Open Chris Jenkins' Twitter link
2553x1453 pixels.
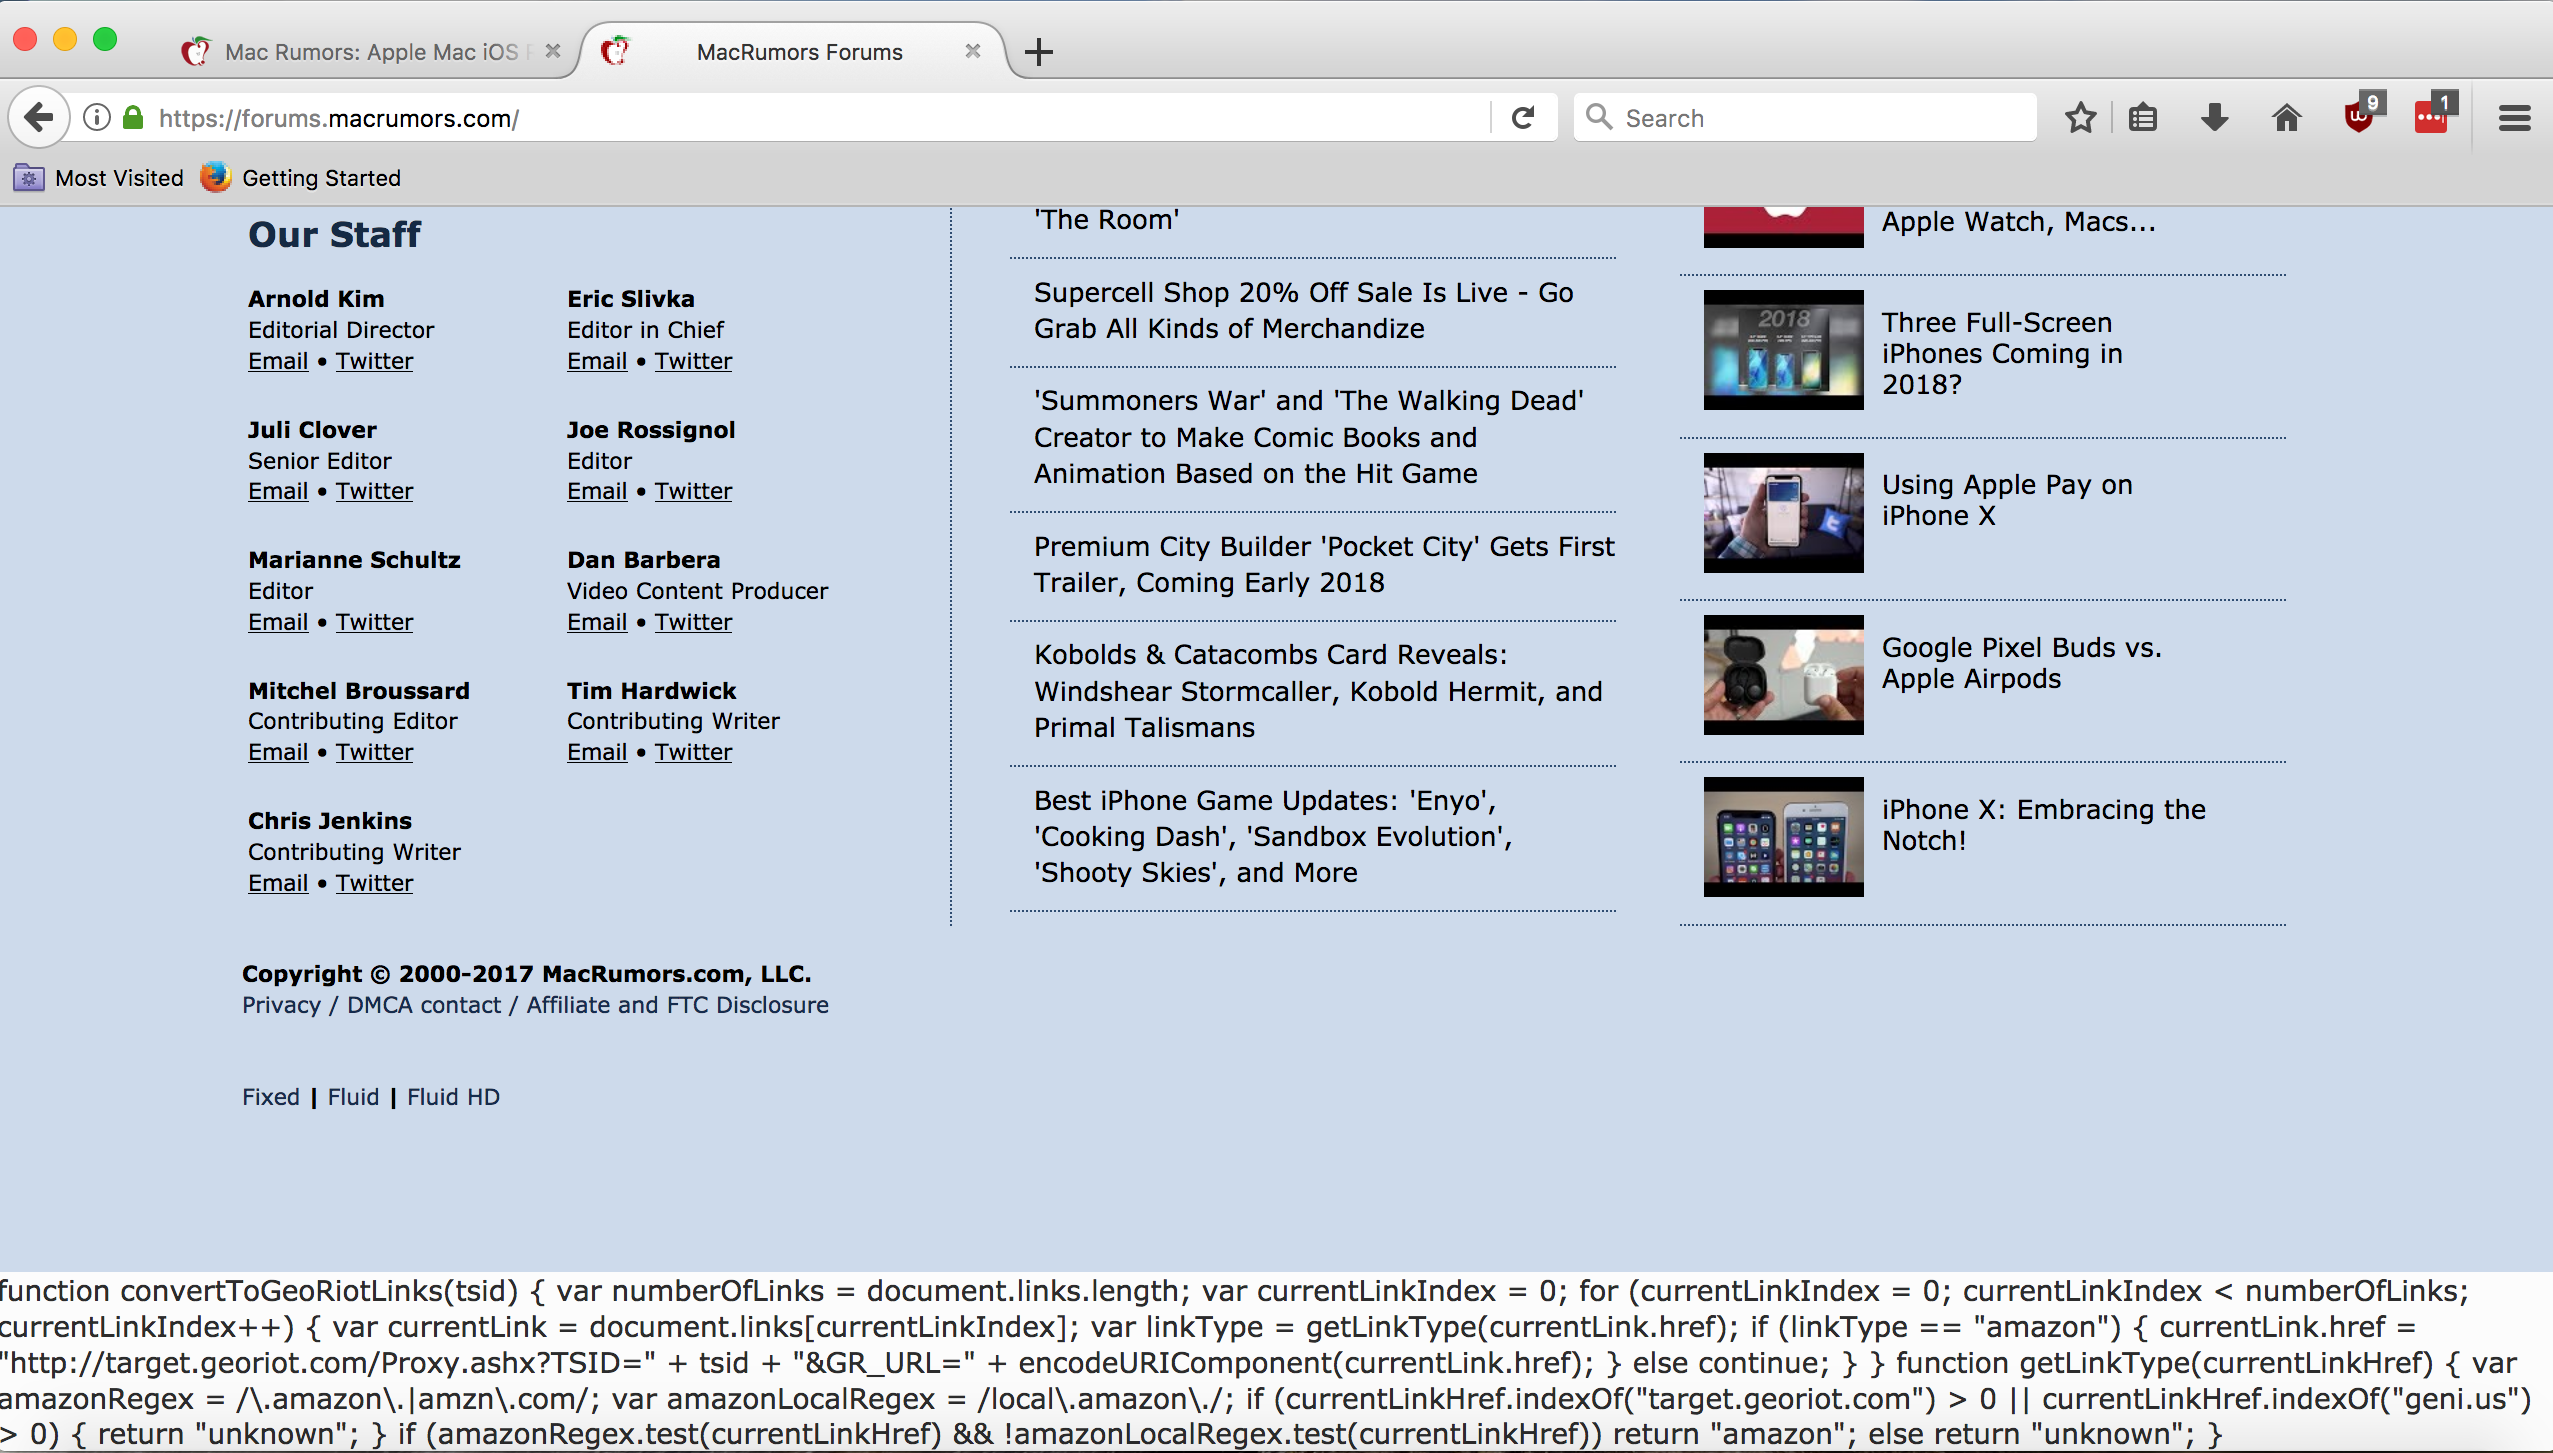[374, 883]
